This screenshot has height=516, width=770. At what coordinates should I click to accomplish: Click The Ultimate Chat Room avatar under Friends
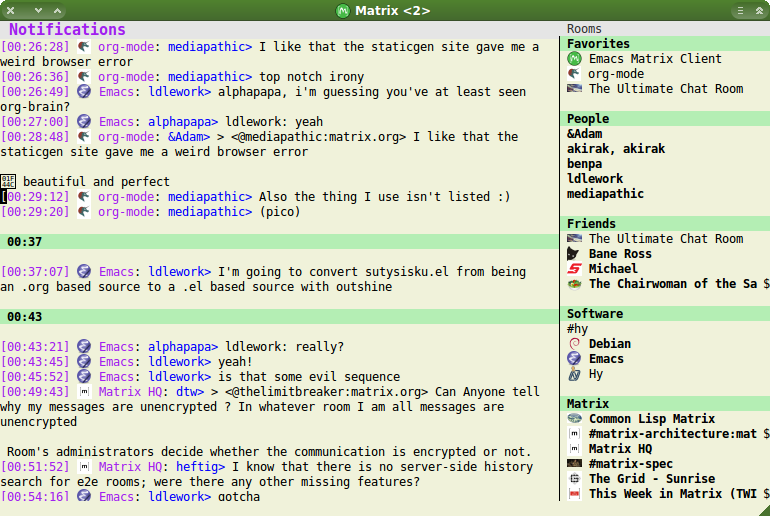(x=574, y=239)
